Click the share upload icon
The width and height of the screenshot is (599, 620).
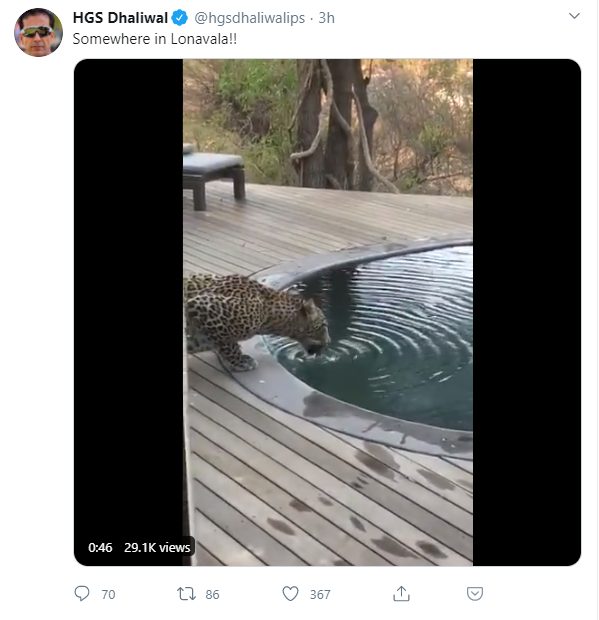[x=401, y=593]
